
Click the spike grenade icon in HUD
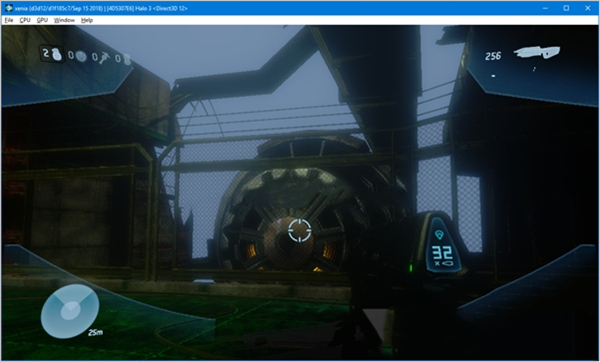click(104, 58)
